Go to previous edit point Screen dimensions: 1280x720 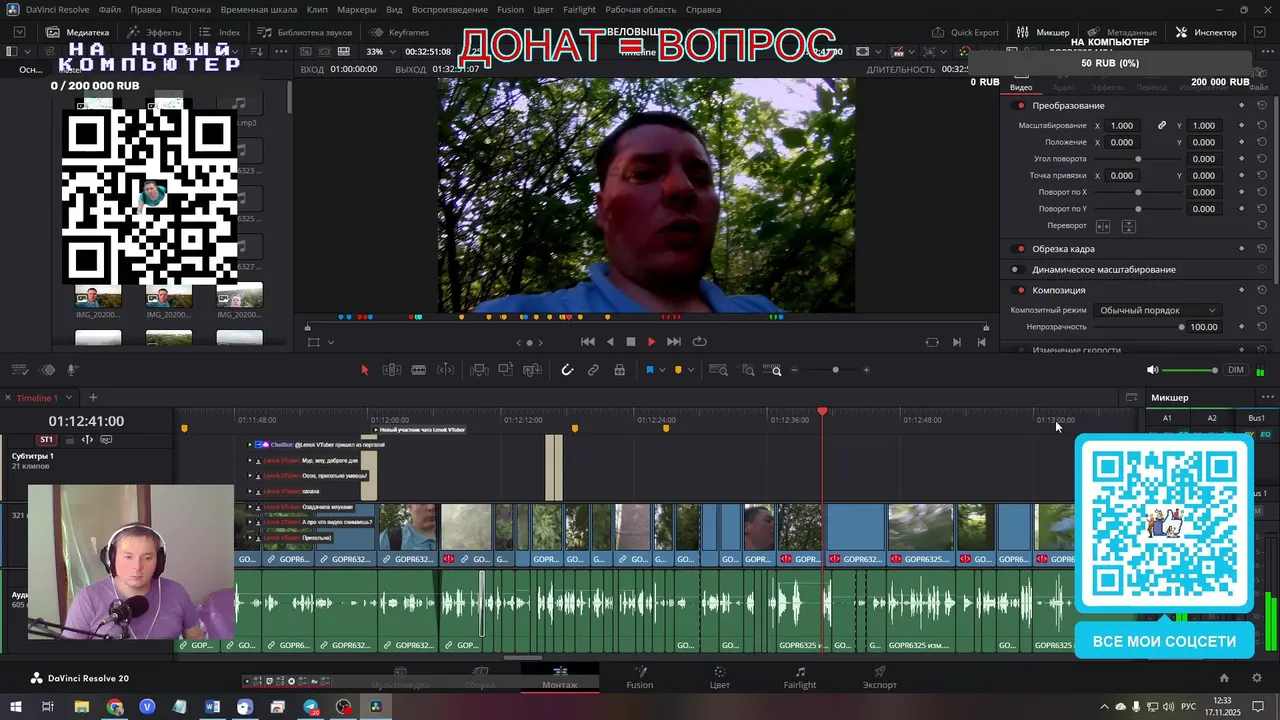click(x=981, y=342)
